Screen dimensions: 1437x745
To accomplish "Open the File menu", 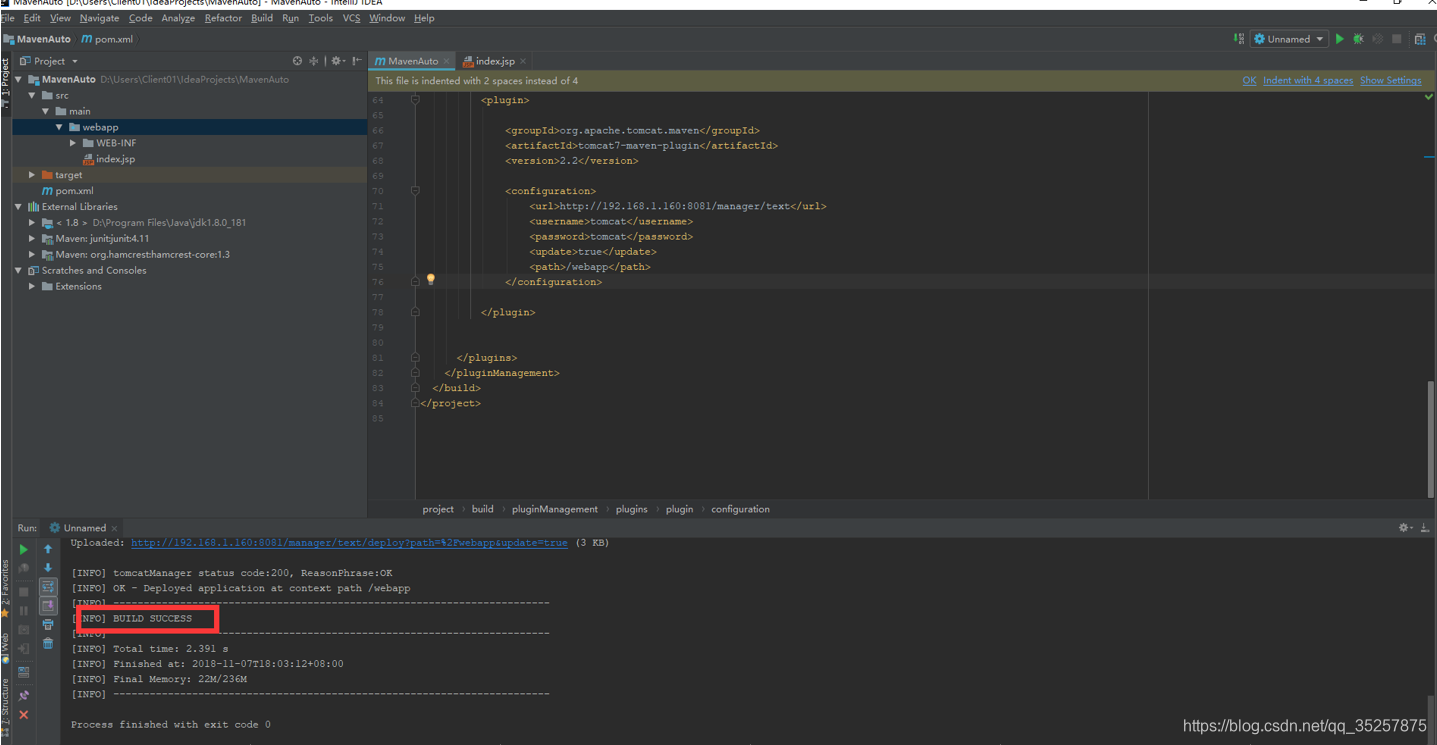I will pyautogui.click(x=8, y=18).
